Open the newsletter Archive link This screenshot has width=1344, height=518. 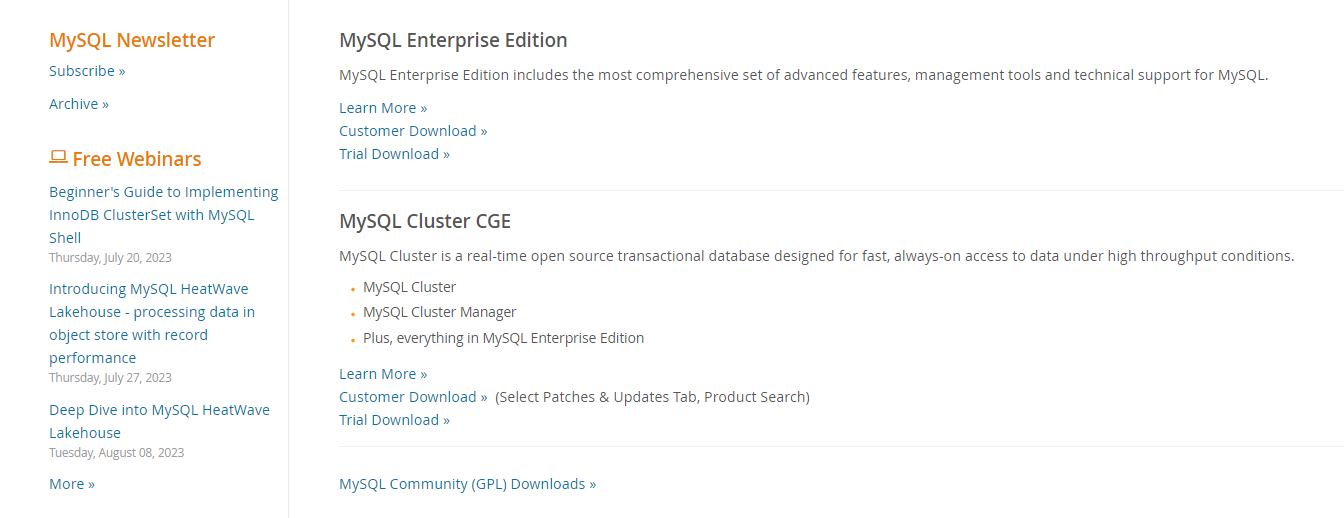[x=79, y=104]
